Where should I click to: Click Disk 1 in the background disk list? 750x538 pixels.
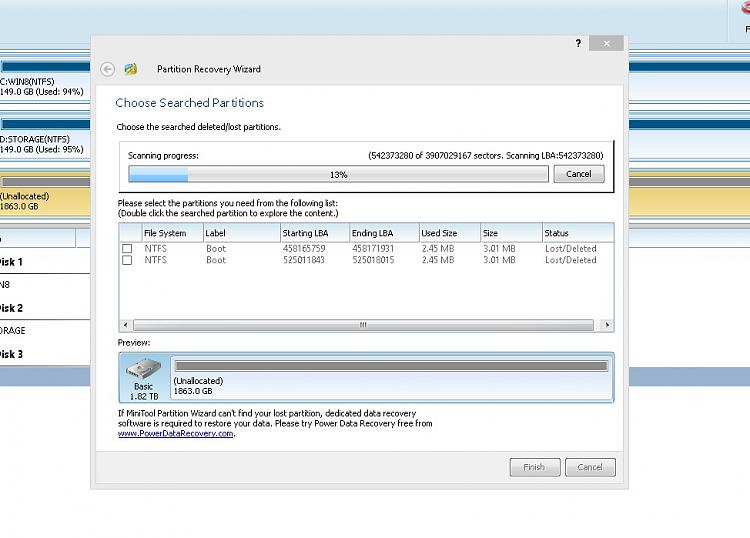coord(11,262)
